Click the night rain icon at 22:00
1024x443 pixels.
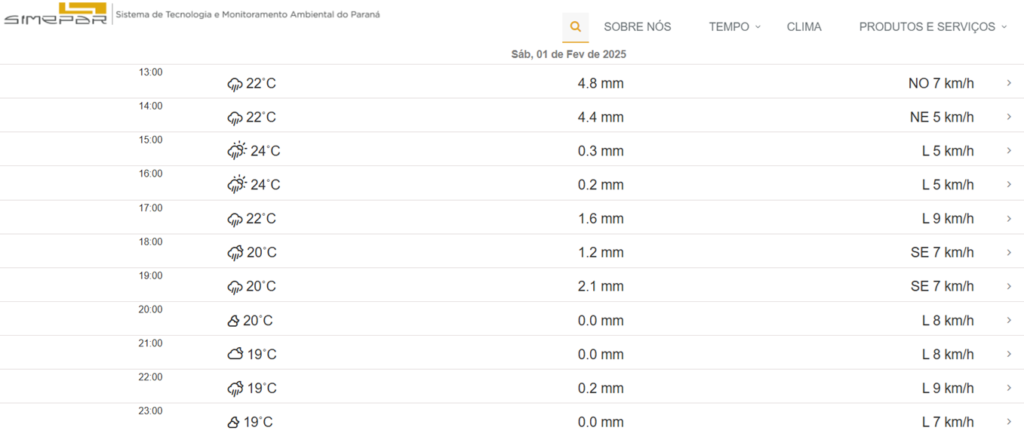[236, 388]
